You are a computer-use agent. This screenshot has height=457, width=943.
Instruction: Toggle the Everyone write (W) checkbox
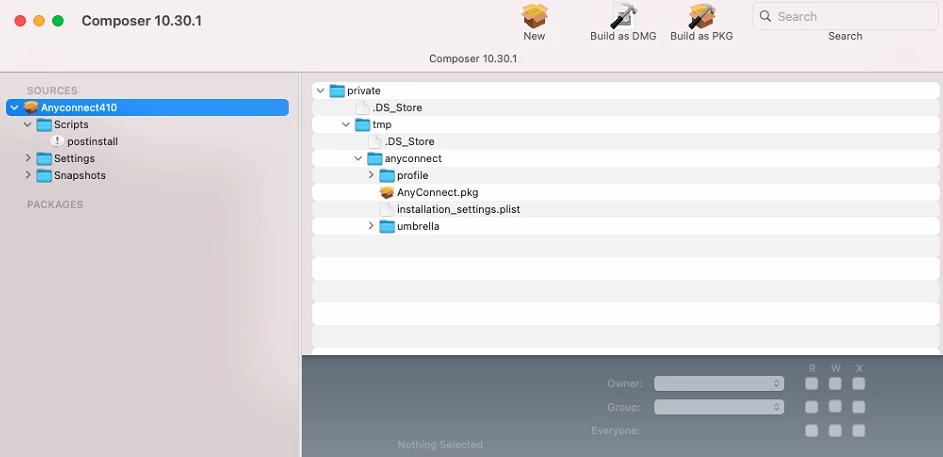click(x=835, y=431)
